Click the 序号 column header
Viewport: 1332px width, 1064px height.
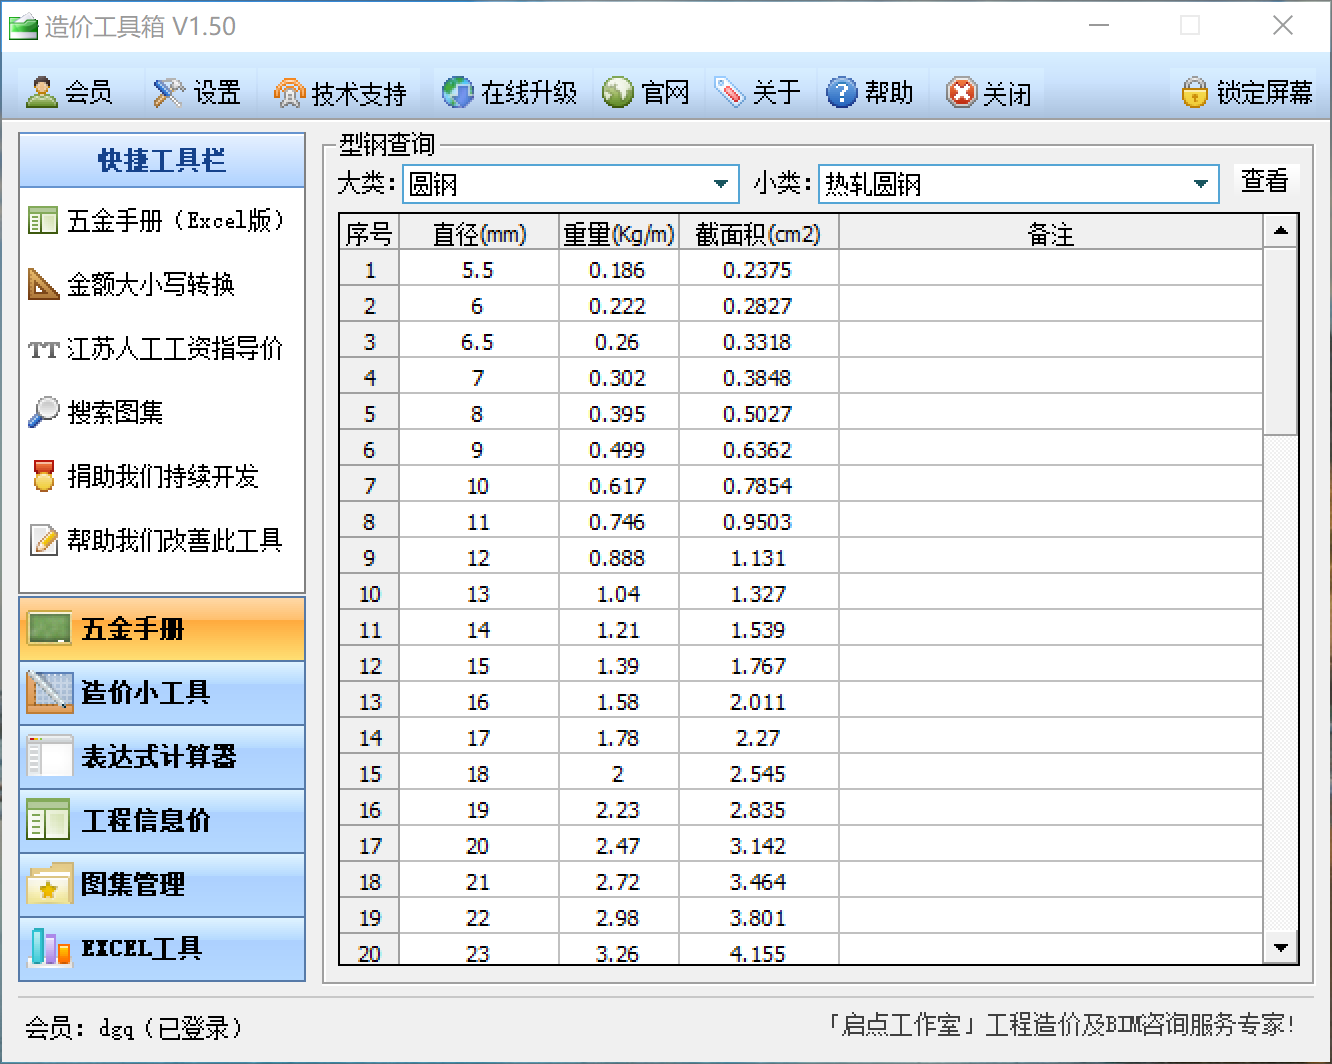[x=369, y=233]
